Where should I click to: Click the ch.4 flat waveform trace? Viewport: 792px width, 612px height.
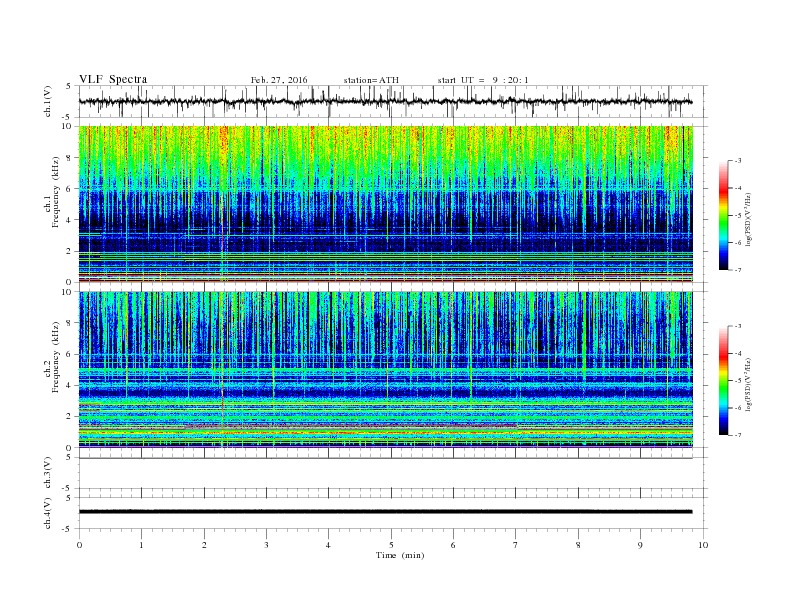386,512
